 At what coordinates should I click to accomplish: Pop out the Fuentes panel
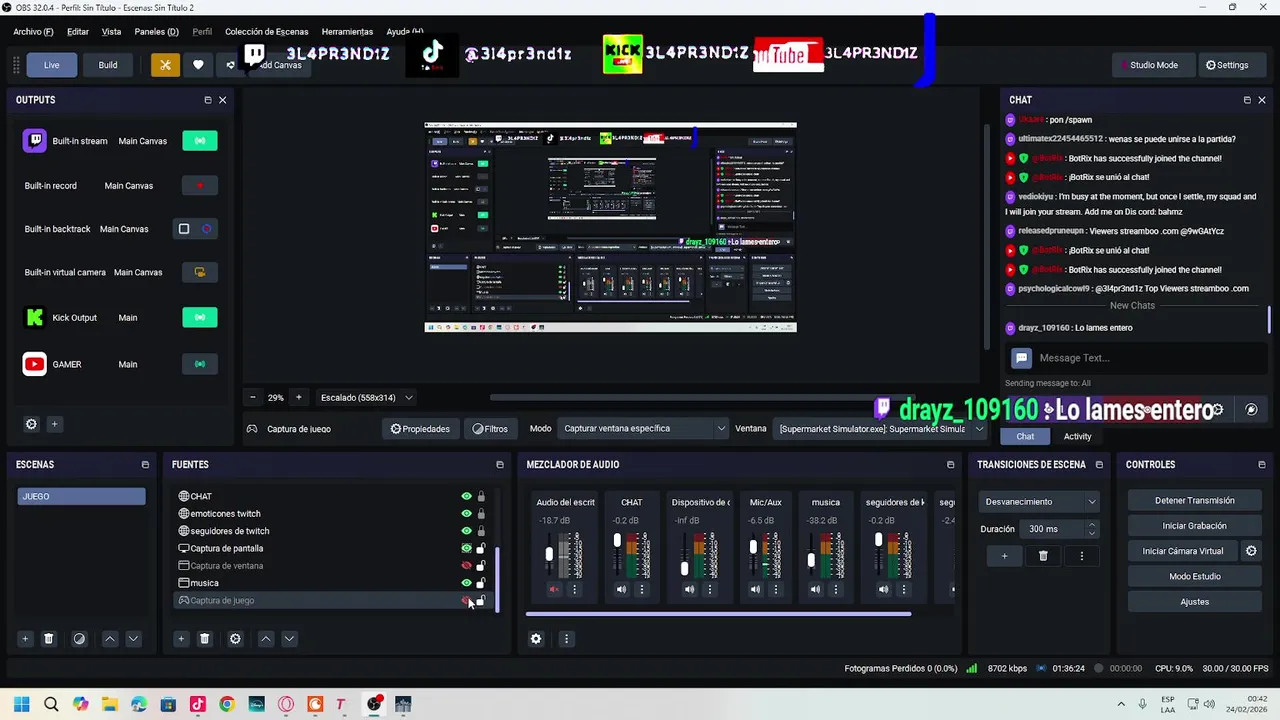tap(500, 465)
